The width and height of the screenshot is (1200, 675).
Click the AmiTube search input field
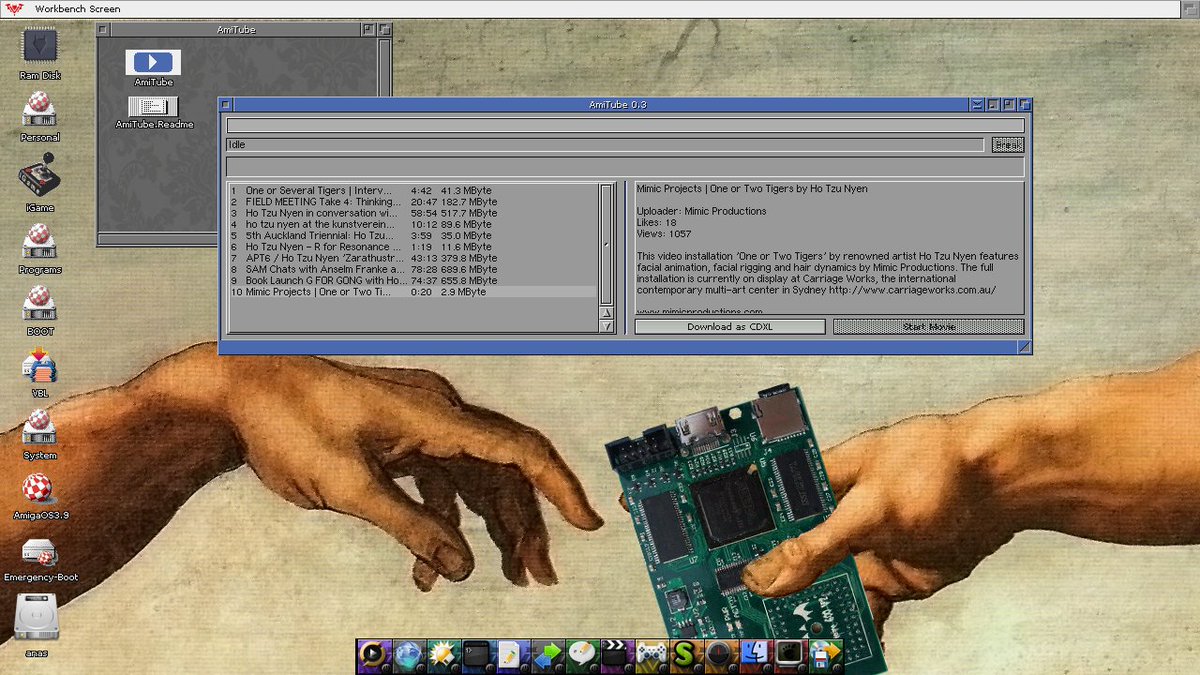tap(625, 126)
